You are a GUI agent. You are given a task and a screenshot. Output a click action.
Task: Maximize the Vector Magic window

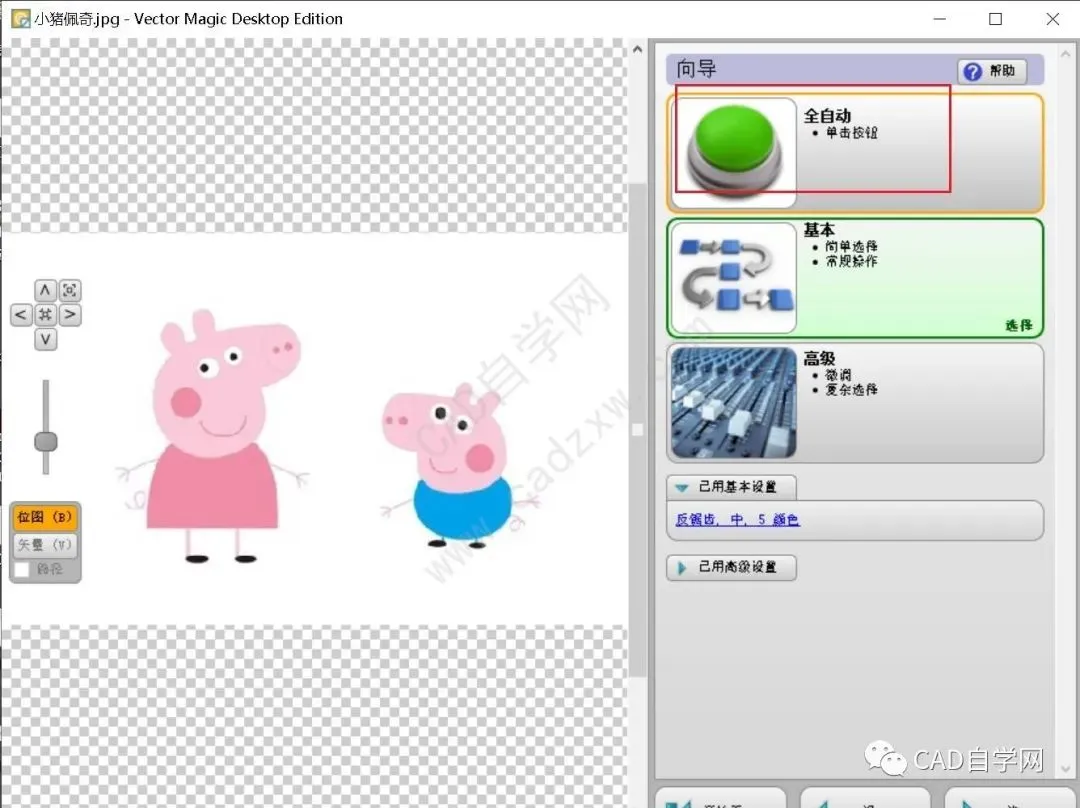tap(995, 19)
